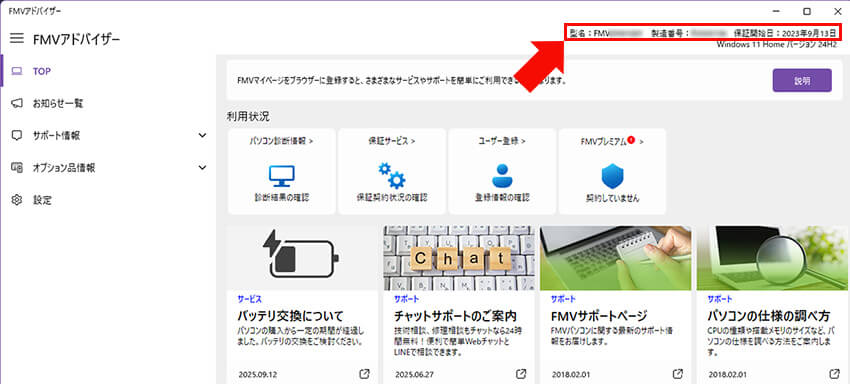Expand the オプション品情報 chevron

(202, 168)
